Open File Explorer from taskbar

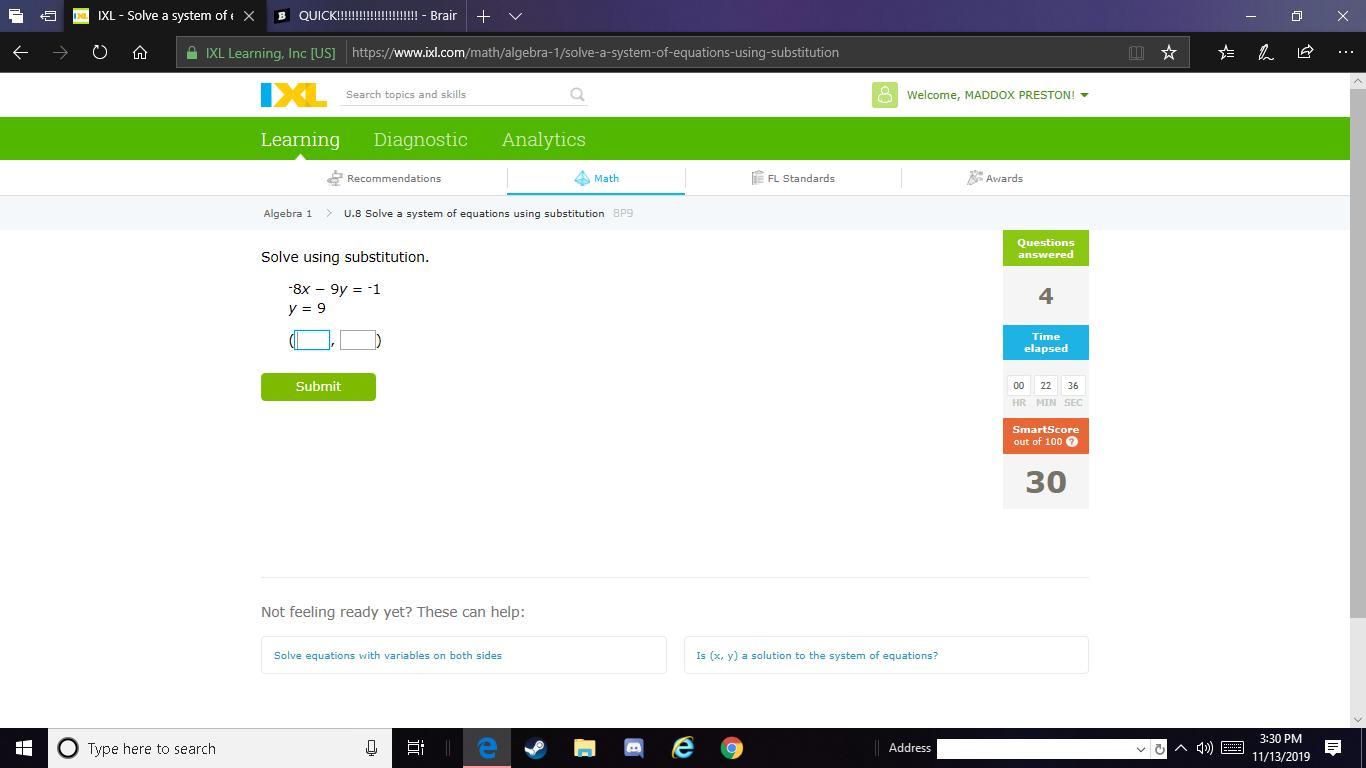pos(584,748)
